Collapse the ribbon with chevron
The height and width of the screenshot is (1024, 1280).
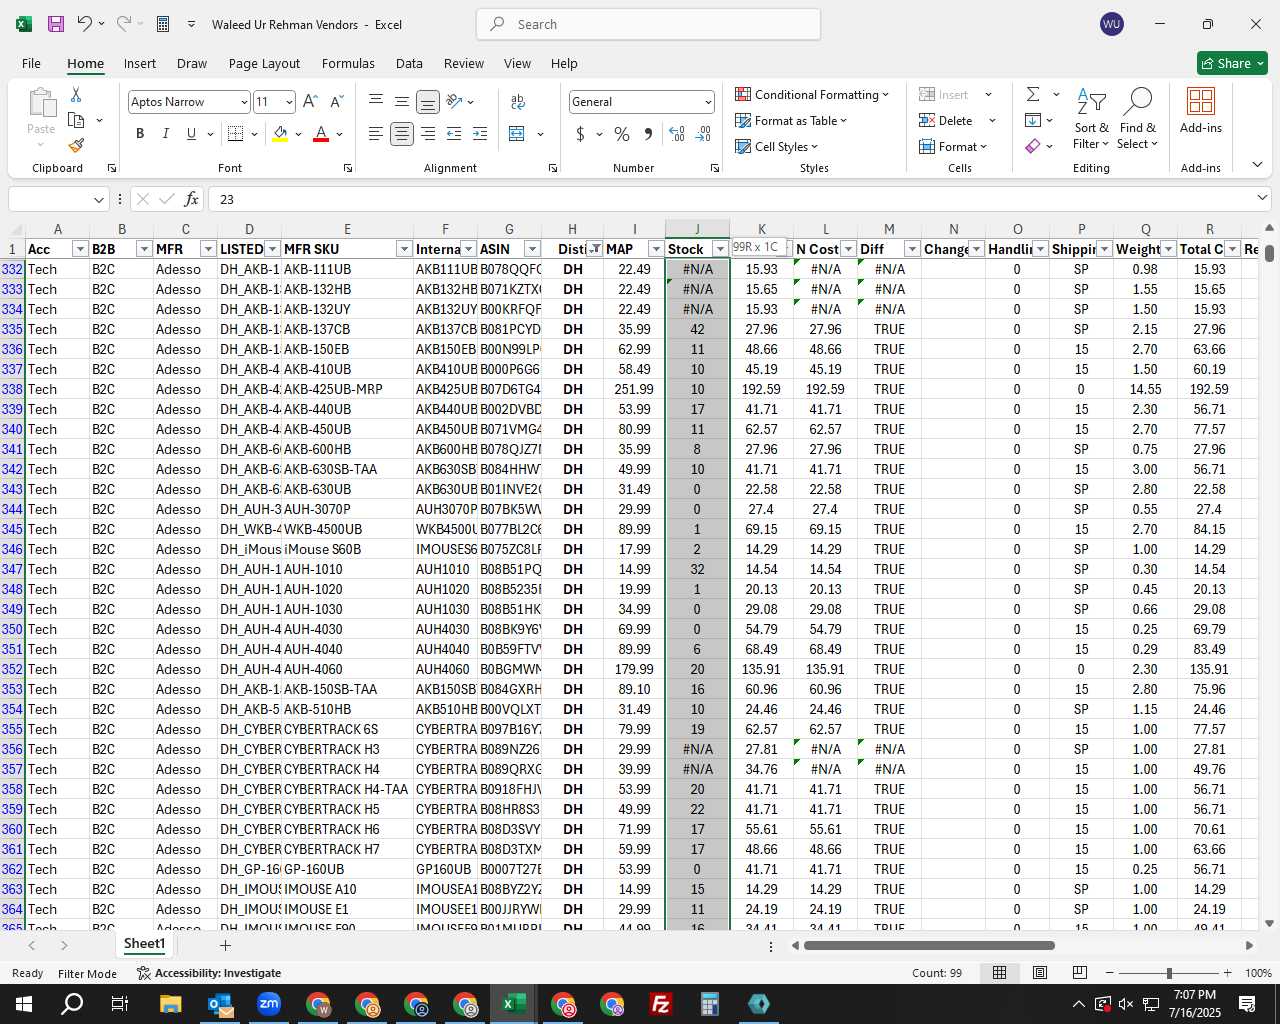(1257, 164)
